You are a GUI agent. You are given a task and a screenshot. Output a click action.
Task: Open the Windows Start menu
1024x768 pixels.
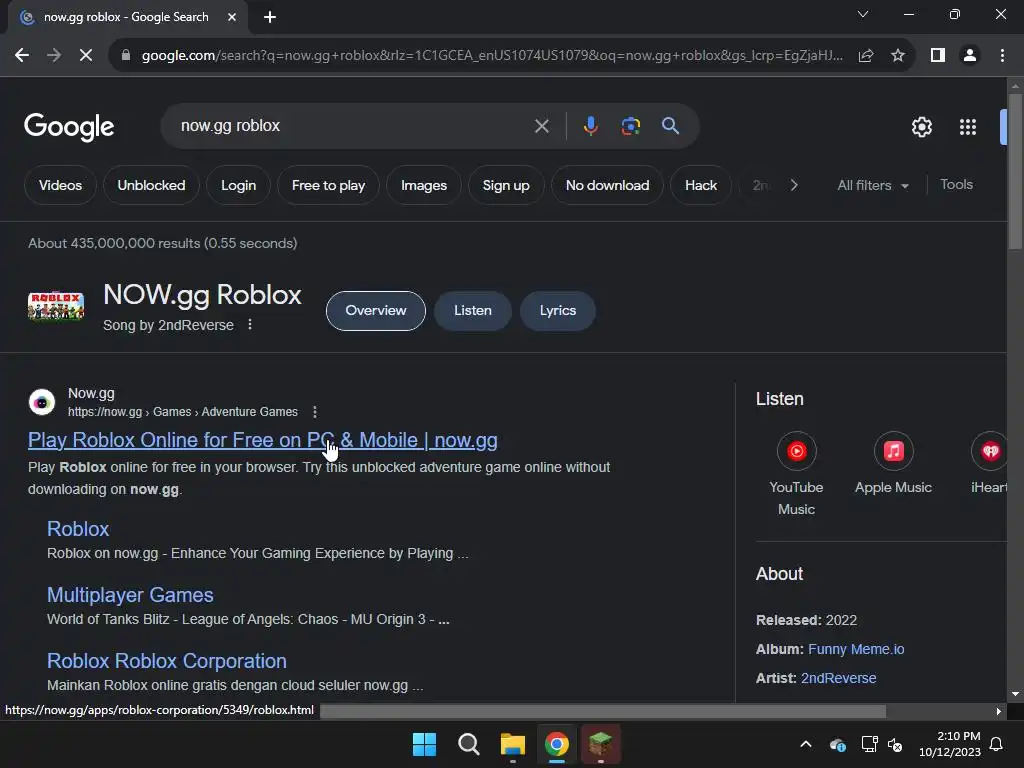tap(424, 744)
